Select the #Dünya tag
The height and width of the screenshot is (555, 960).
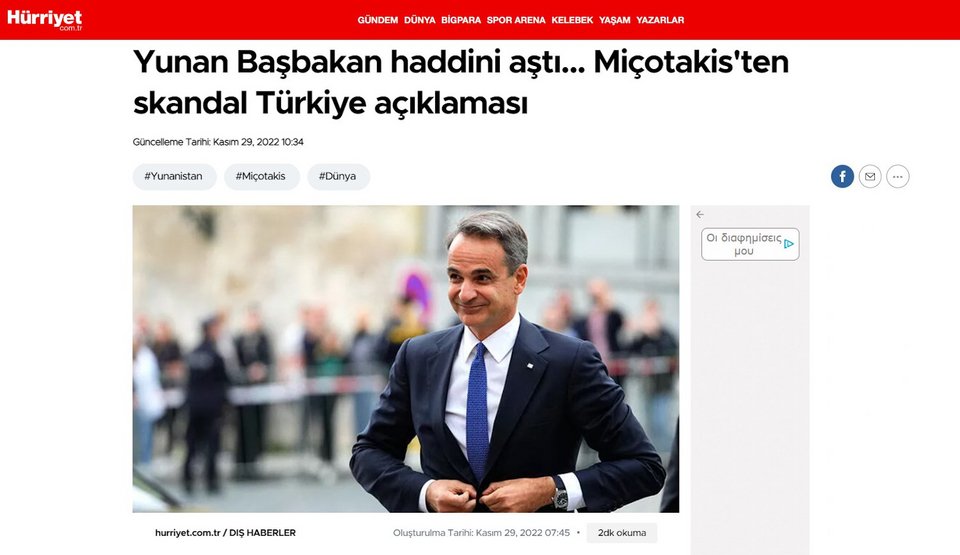click(338, 176)
